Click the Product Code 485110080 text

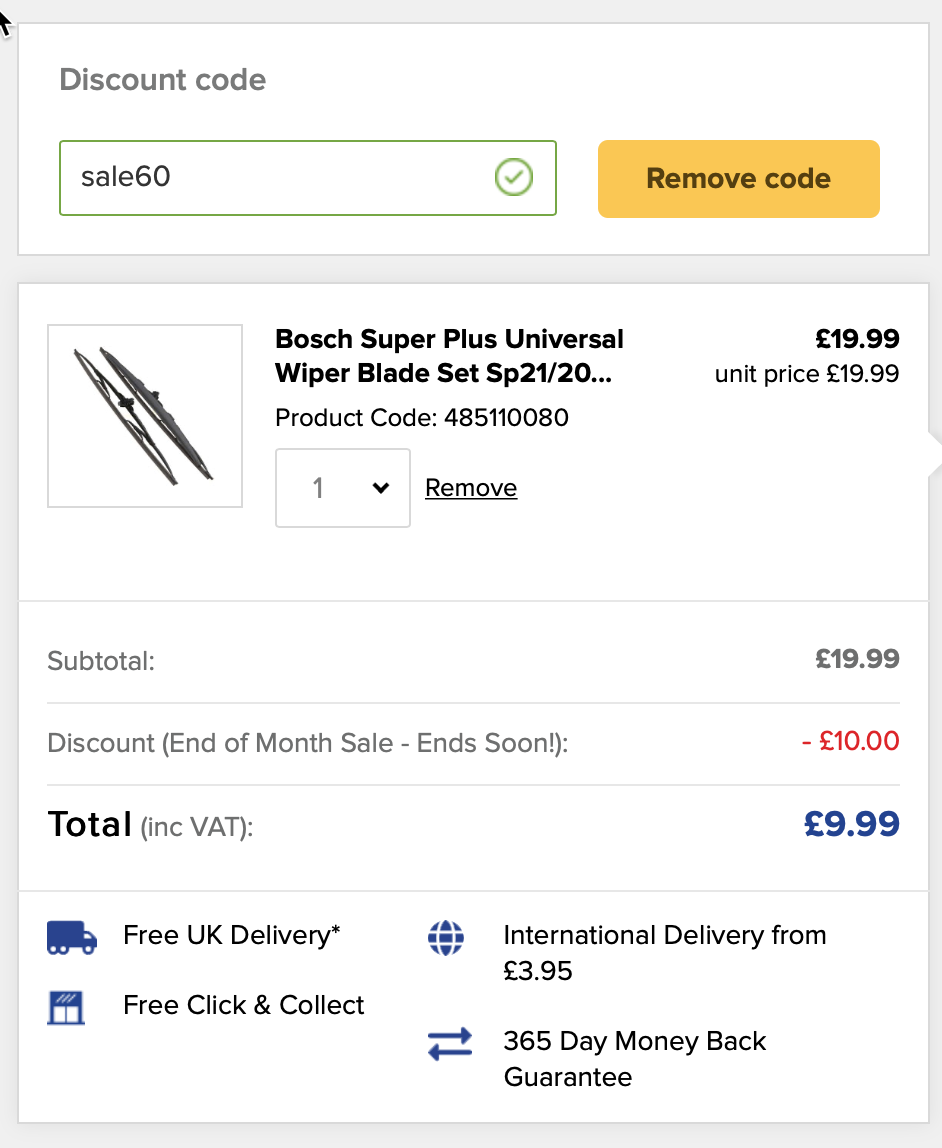422,417
